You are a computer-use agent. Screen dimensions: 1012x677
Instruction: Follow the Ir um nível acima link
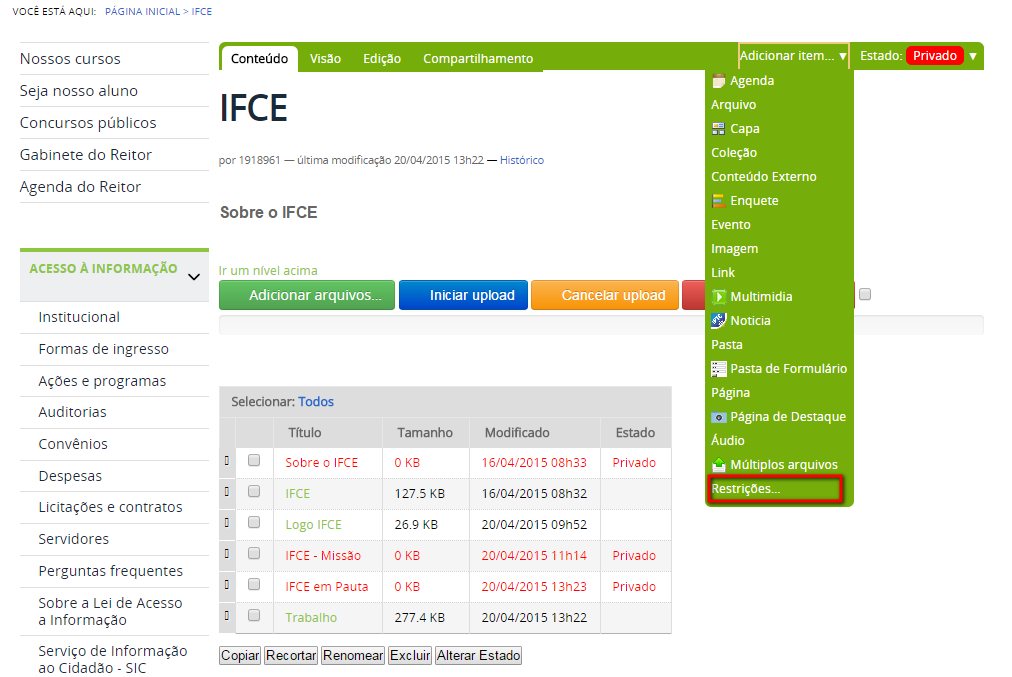coord(268,270)
